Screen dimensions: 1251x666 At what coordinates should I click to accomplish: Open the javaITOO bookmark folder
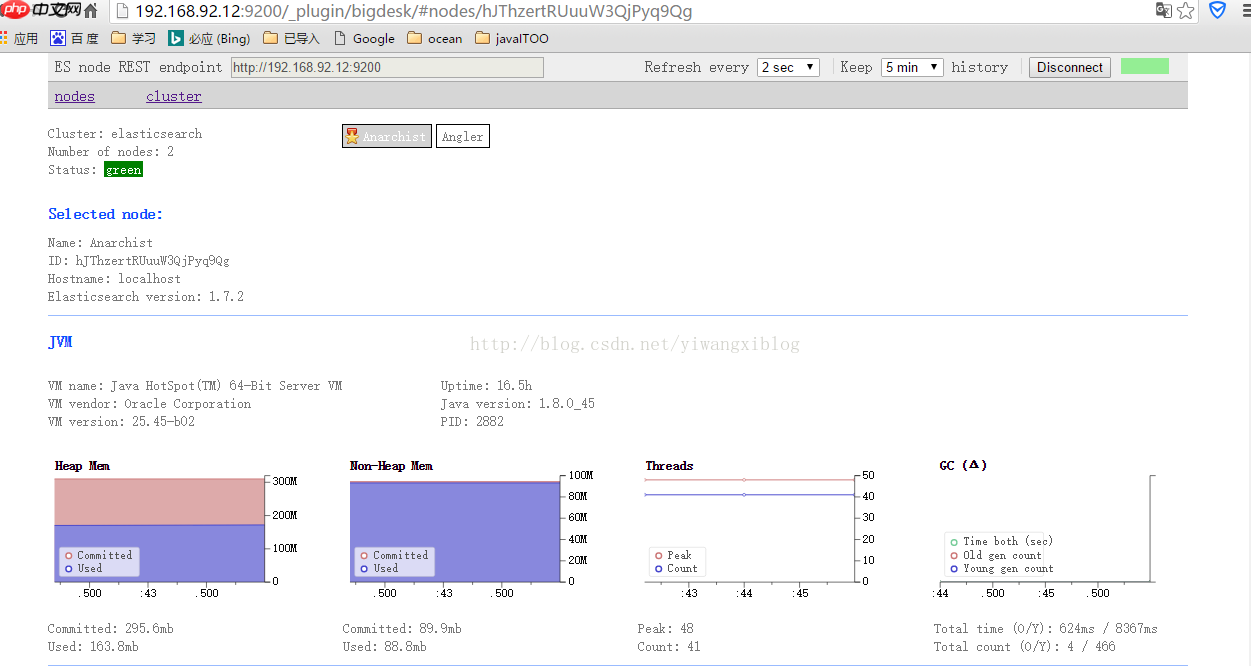pyautogui.click(x=511, y=38)
